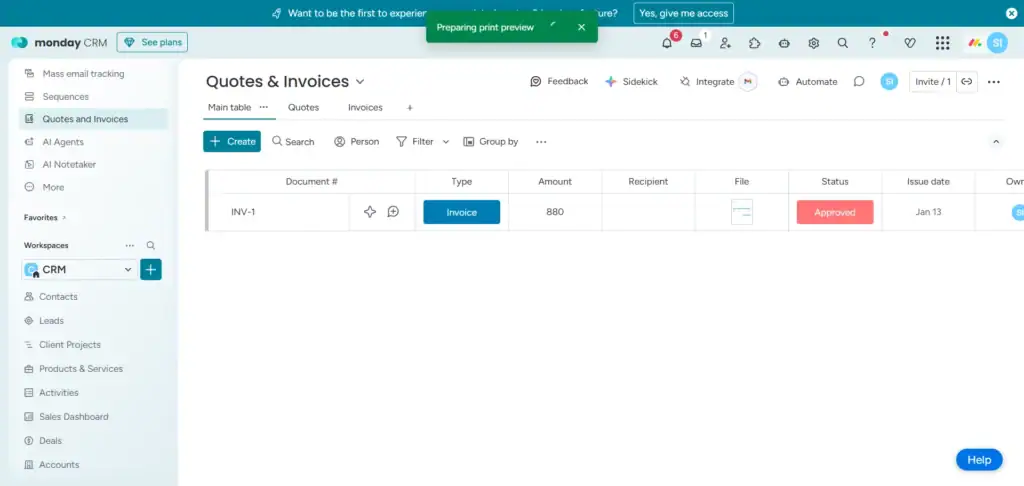Select Quotes and Invoices in sidebar
The image size is (1024, 486).
pyautogui.click(x=93, y=119)
